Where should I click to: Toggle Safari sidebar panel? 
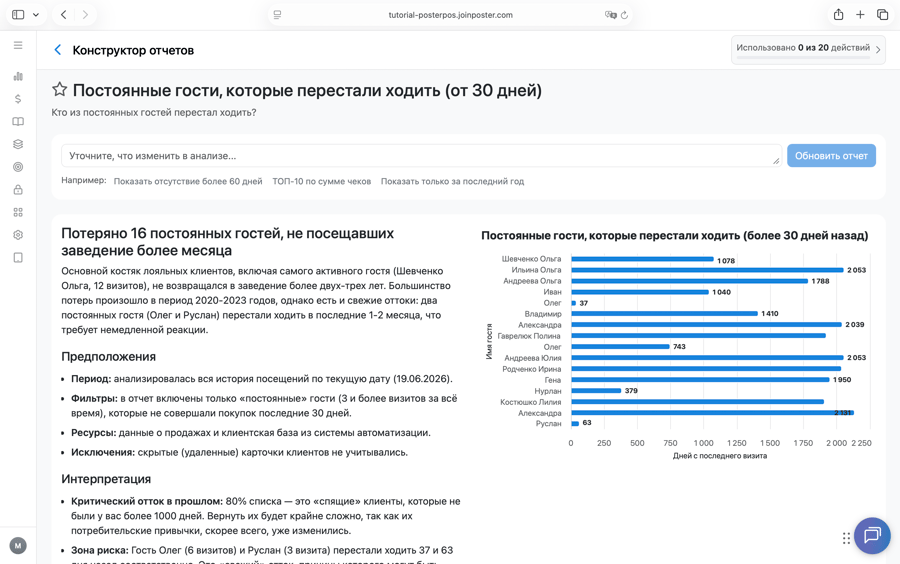[x=18, y=15]
